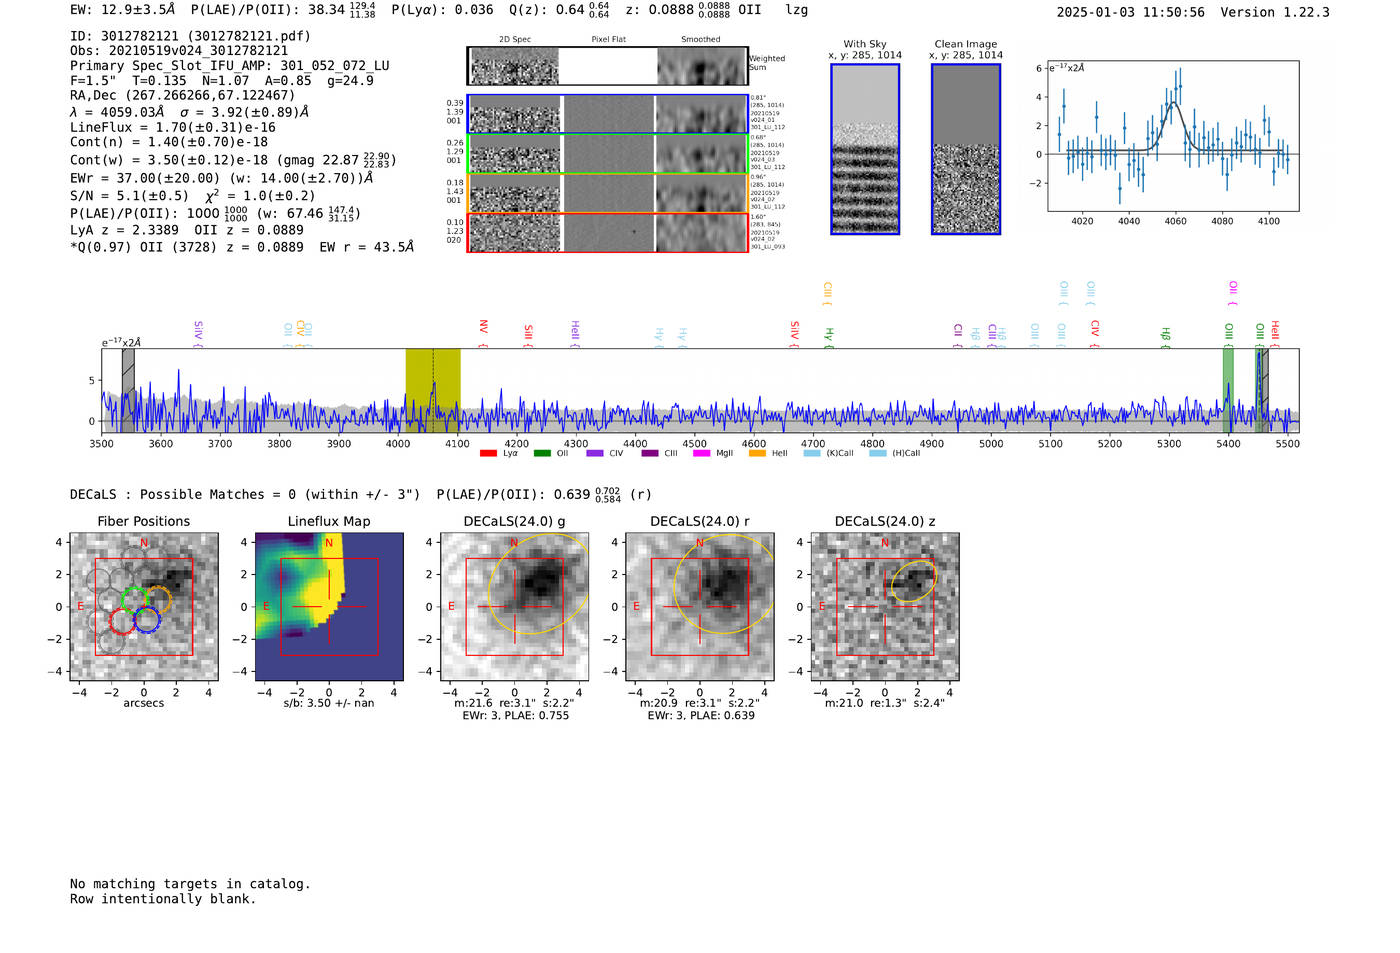The height and width of the screenshot is (953, 1400).
Task: Click the purple CIV legend swatch
Action: pyautogui.click(x=595, y=453)
